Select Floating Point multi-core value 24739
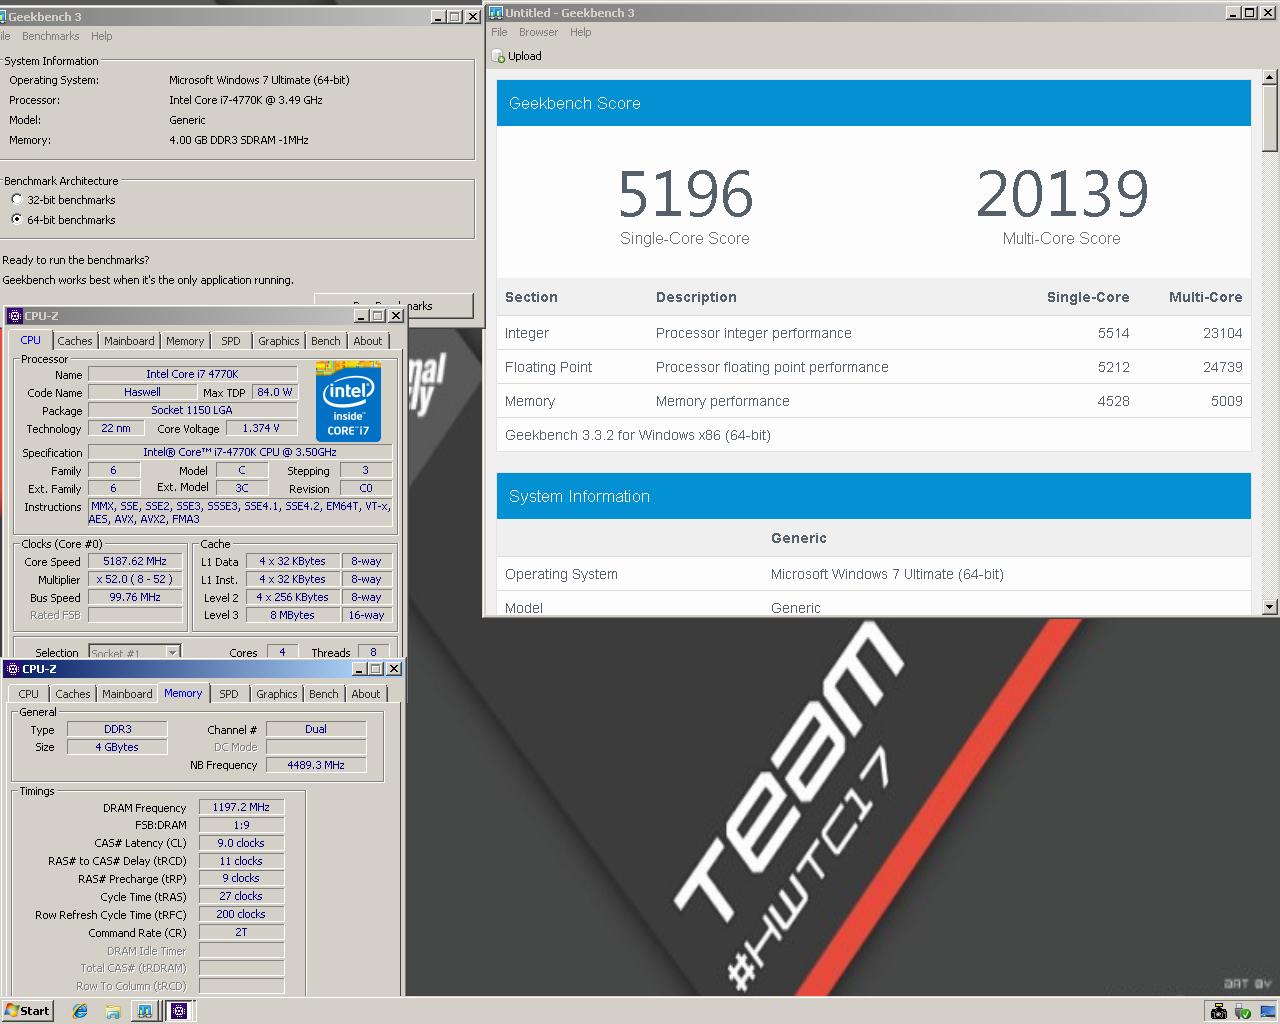Image resolution: width=1280 pixels, height=1024 pixels. click(1221, 367)
